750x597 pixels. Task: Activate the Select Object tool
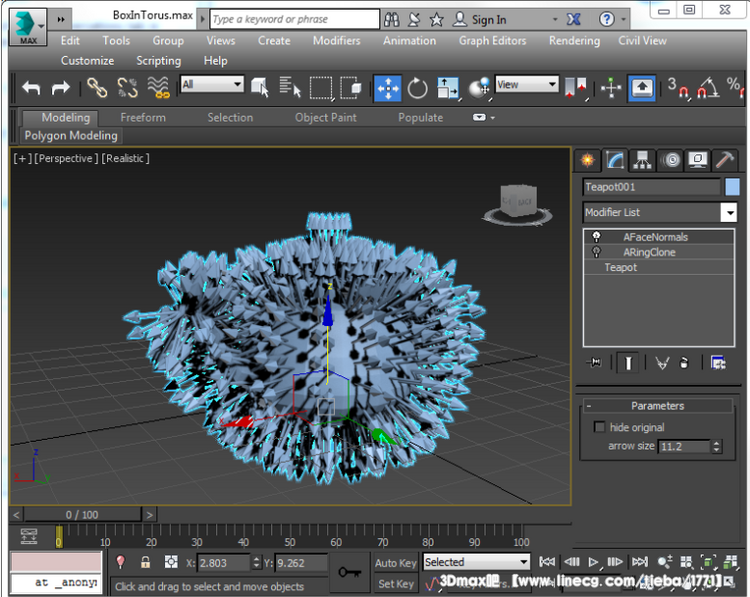pos(260,88)
